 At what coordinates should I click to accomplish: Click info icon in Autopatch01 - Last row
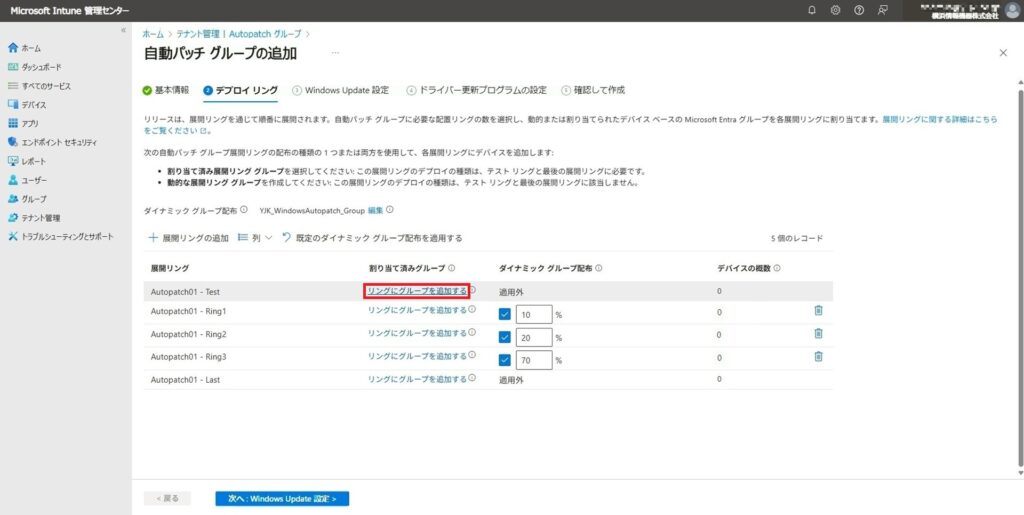[472, 378]
